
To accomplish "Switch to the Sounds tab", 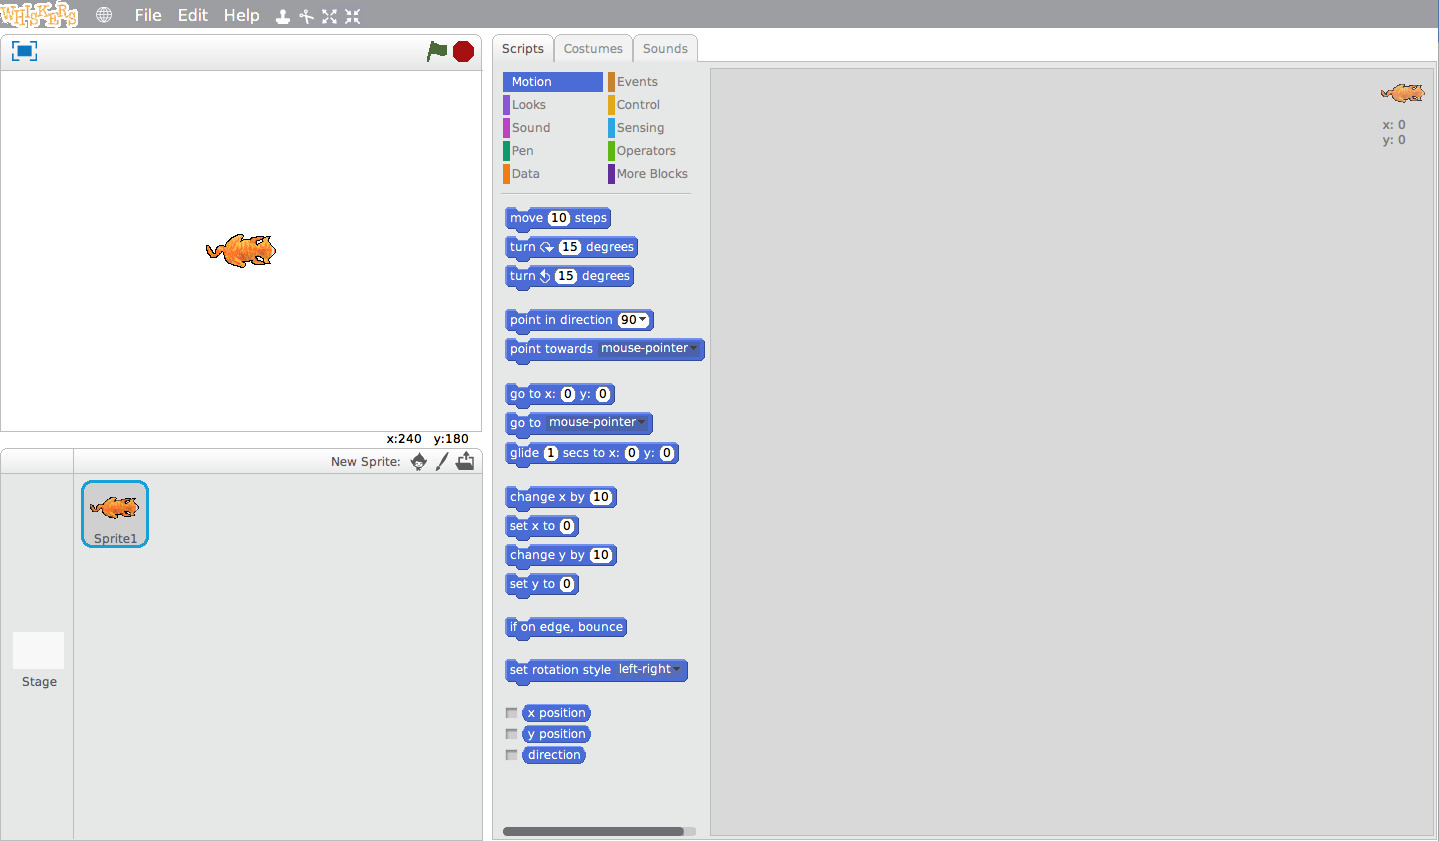I will (x=665, y=48).
